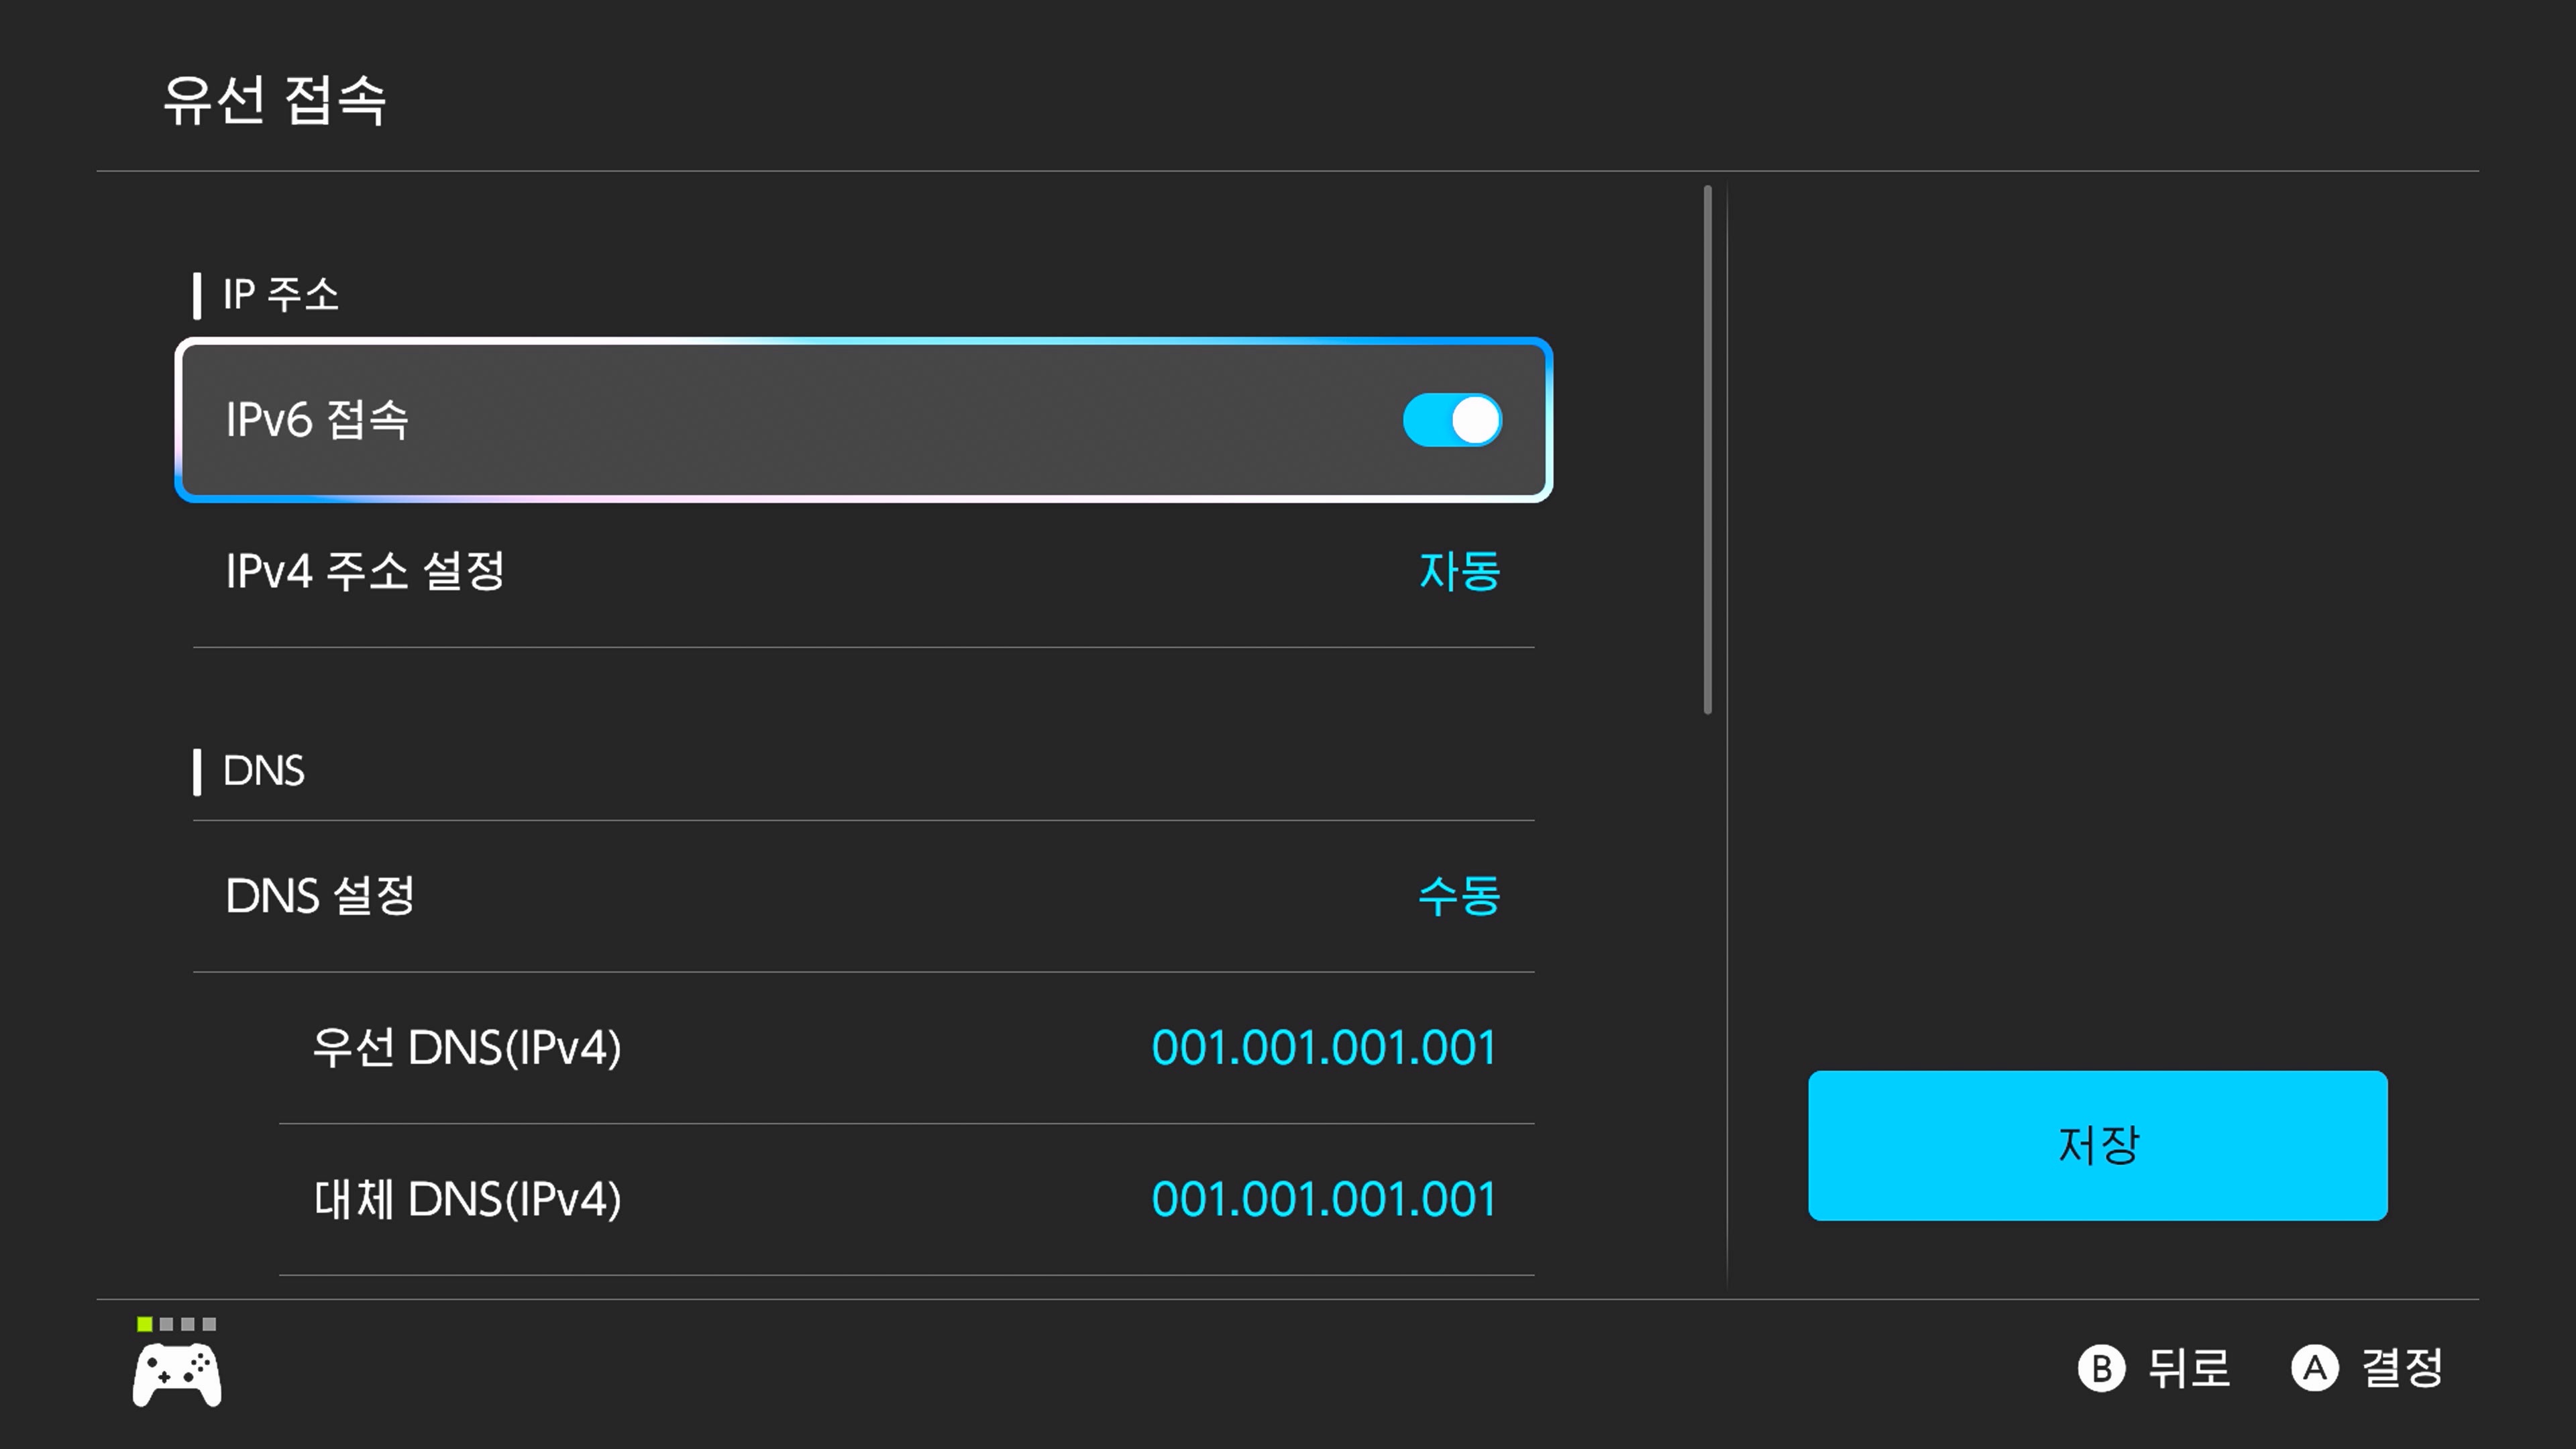Click the 유선 접속 page title
This screenshot has height=1449, width=2576.
click(x=274, y=100)
